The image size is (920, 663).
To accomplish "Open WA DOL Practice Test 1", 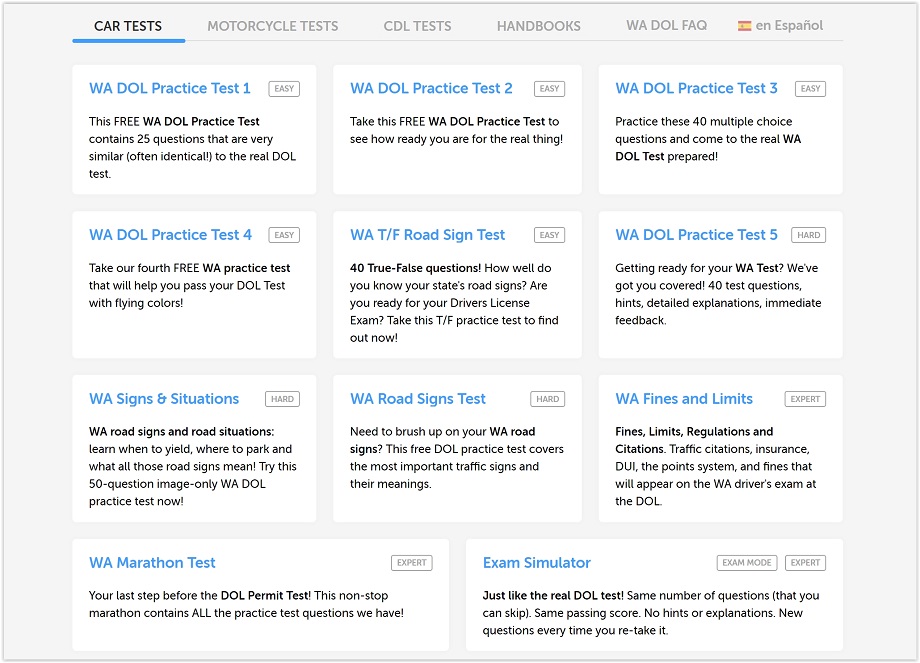I will point(170,88).
